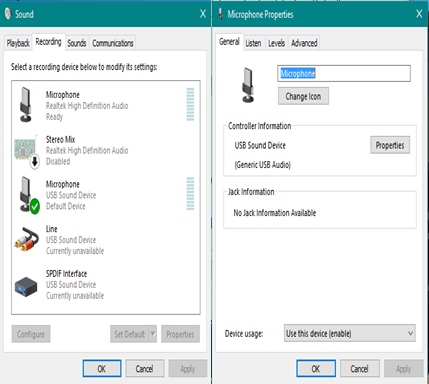Click the Configure button
This screenshot has height=384, width=429.
(31, 334)
